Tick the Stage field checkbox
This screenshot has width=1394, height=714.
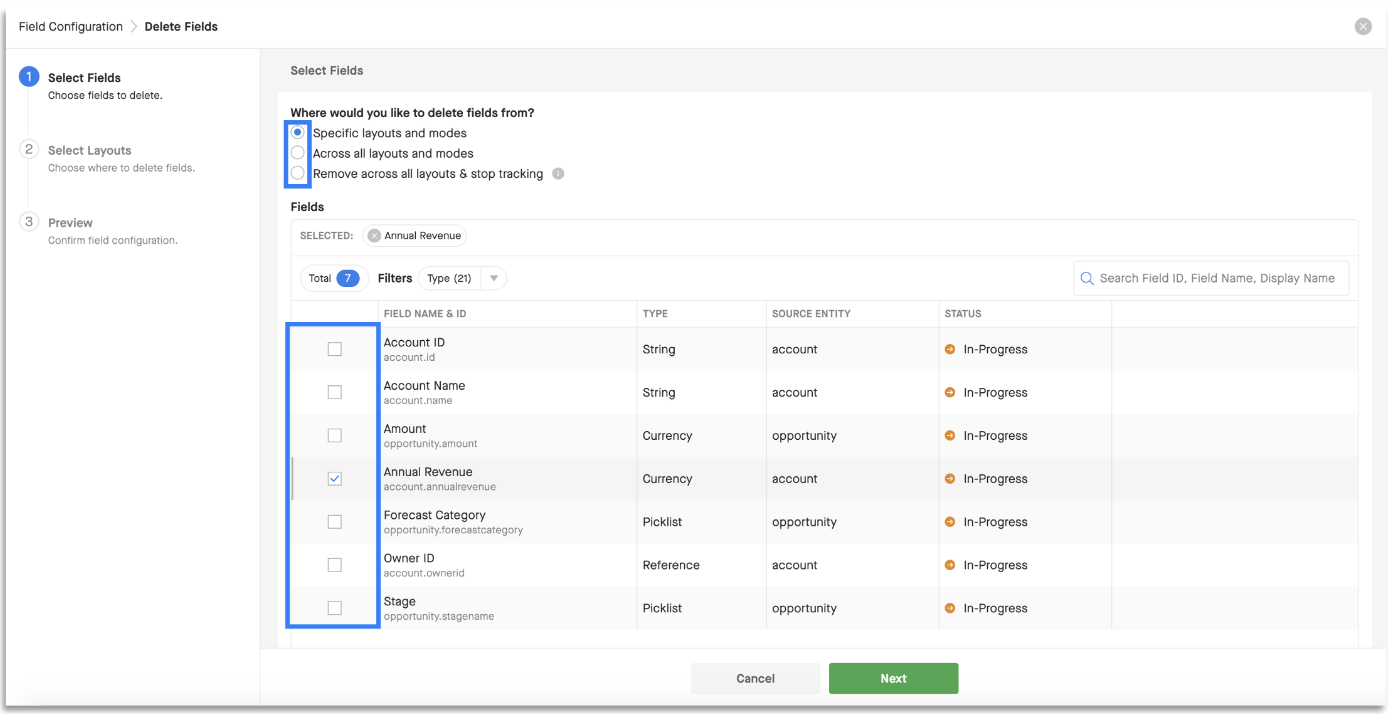point(335,608)
